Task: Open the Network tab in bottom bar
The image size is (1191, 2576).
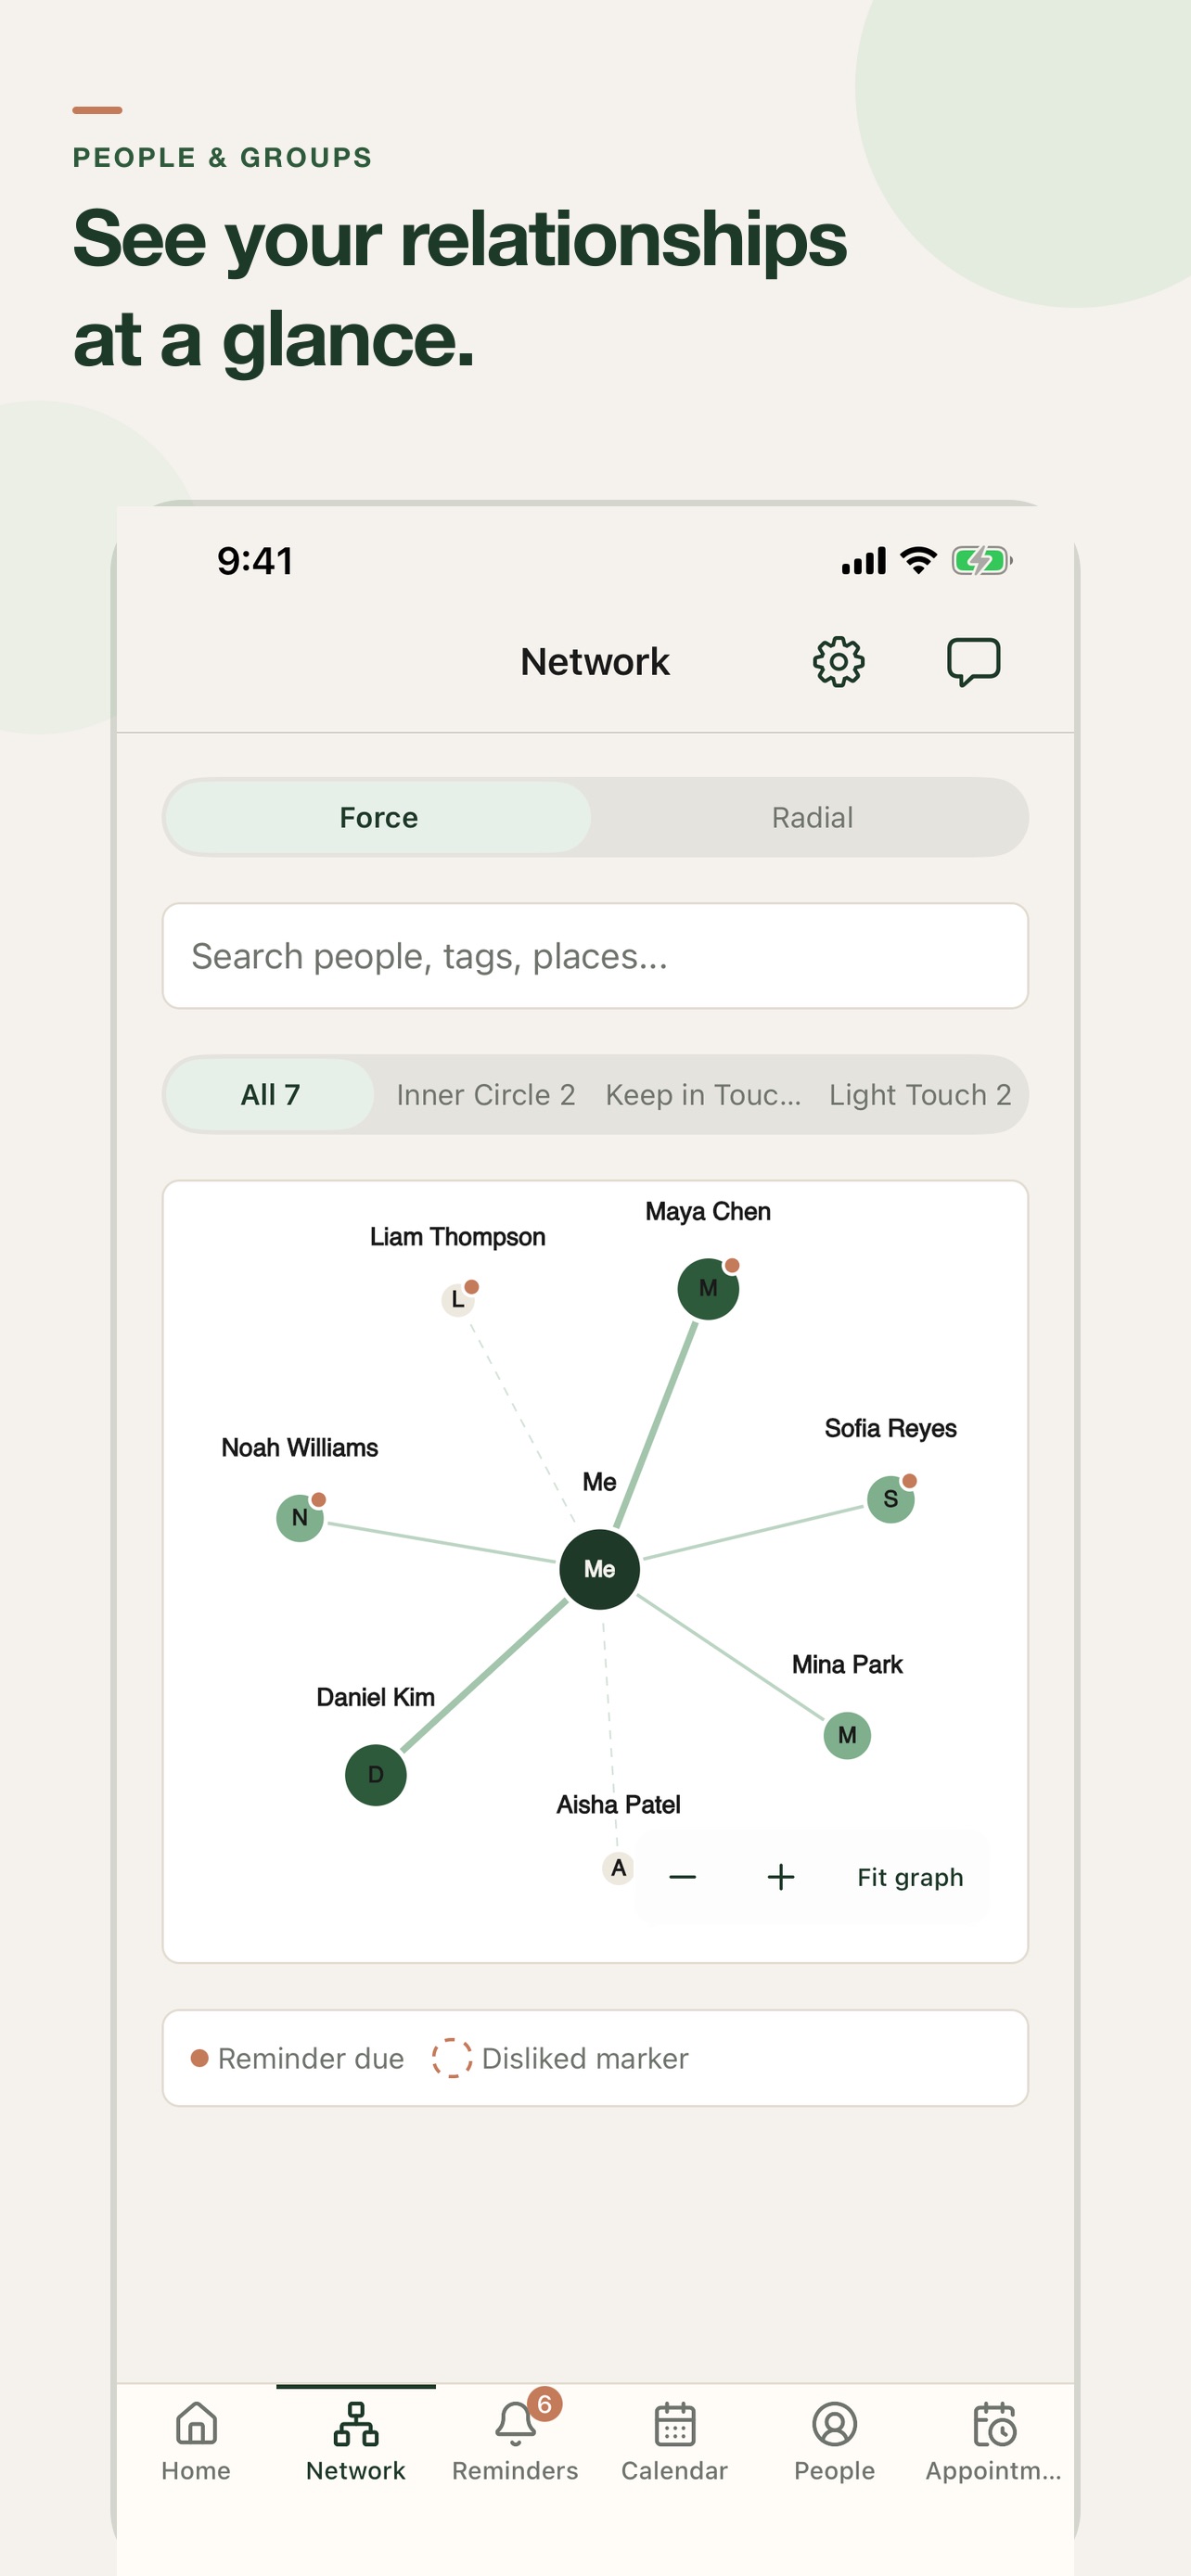Action: point(356,2442)
